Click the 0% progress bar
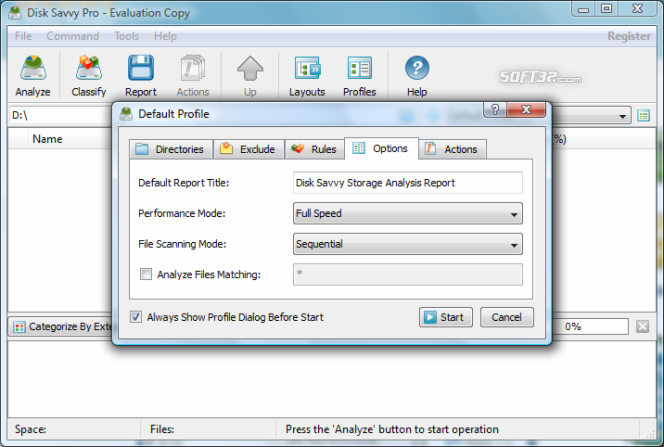 pyautogui.click(x=590, y=326)
